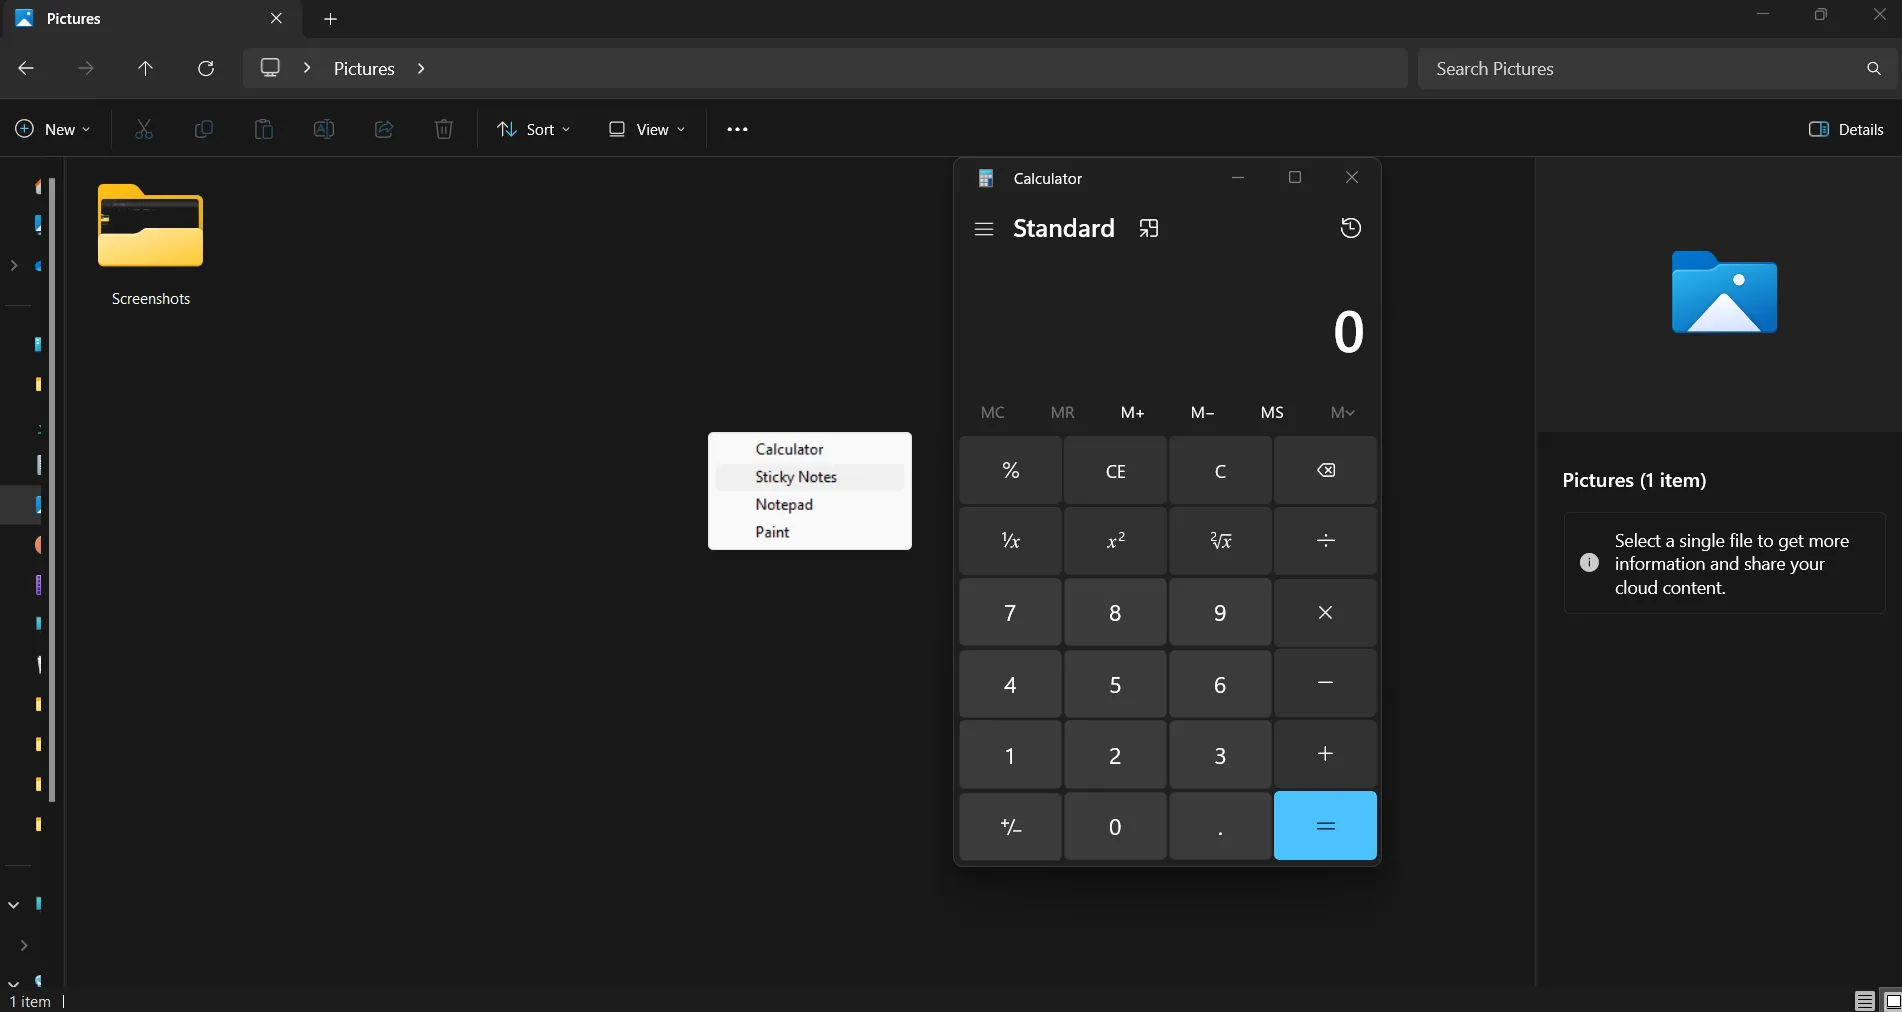The width and height of the screenshot is (1902, 1012).
Task: Open the New menu
Action: click(x=50, y=129)
